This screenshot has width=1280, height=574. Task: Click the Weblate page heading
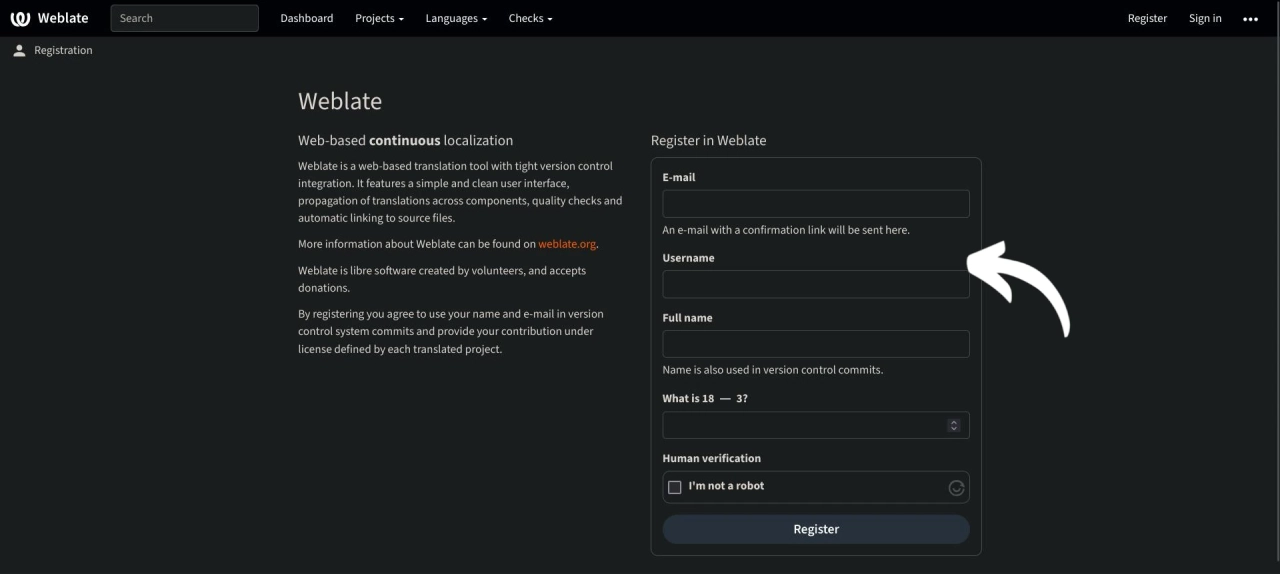340,101
